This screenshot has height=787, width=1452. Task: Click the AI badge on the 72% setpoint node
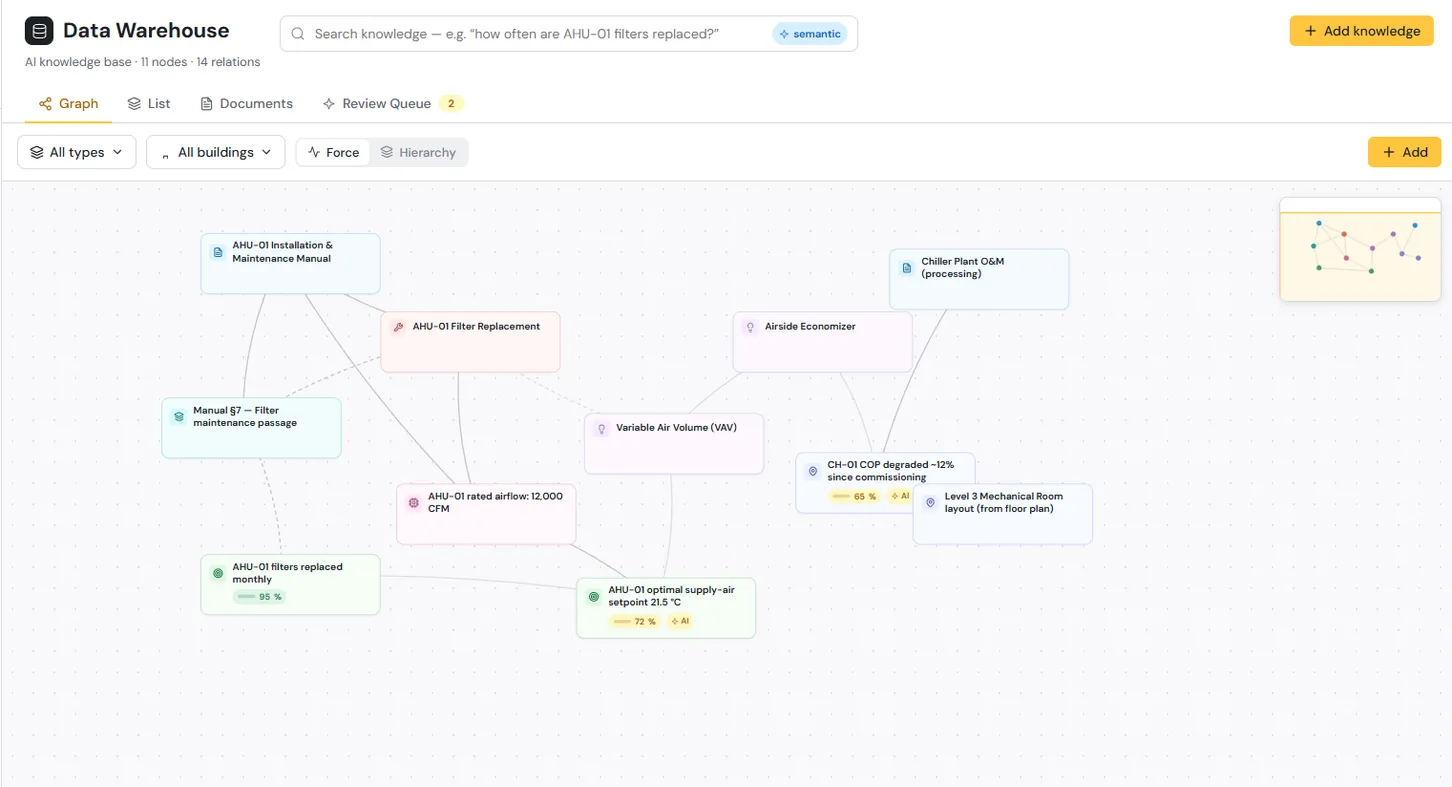[x=680, y=621]
